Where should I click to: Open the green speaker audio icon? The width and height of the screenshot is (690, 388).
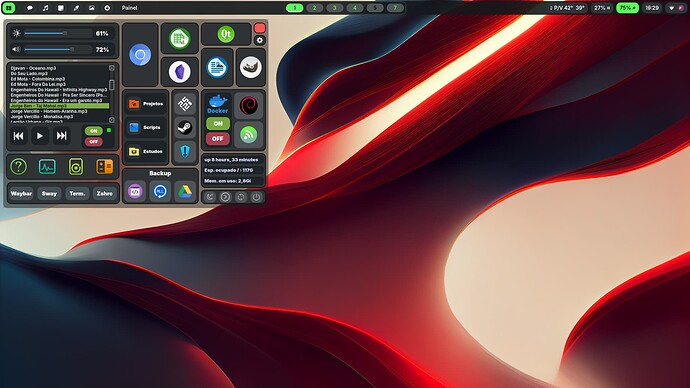76,167
